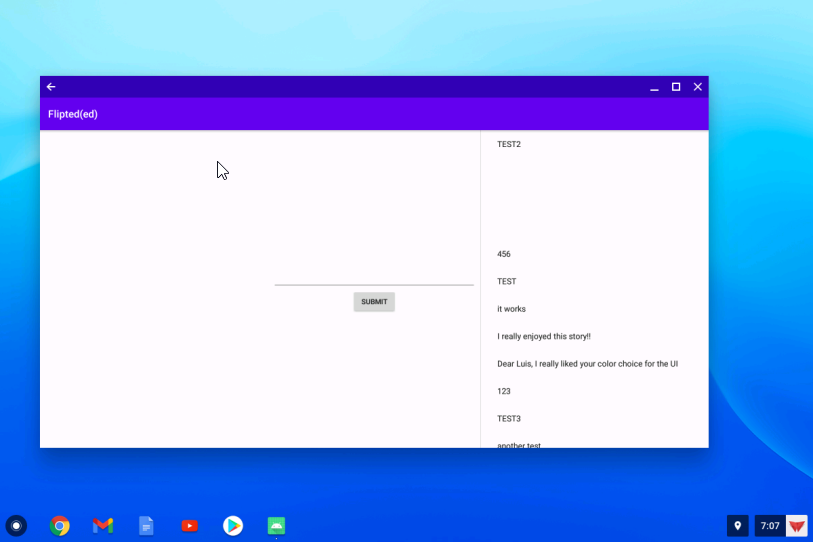813x542 pixels.
Task: Minimize the Flipted(ed) window
Action: coord(654,87)
